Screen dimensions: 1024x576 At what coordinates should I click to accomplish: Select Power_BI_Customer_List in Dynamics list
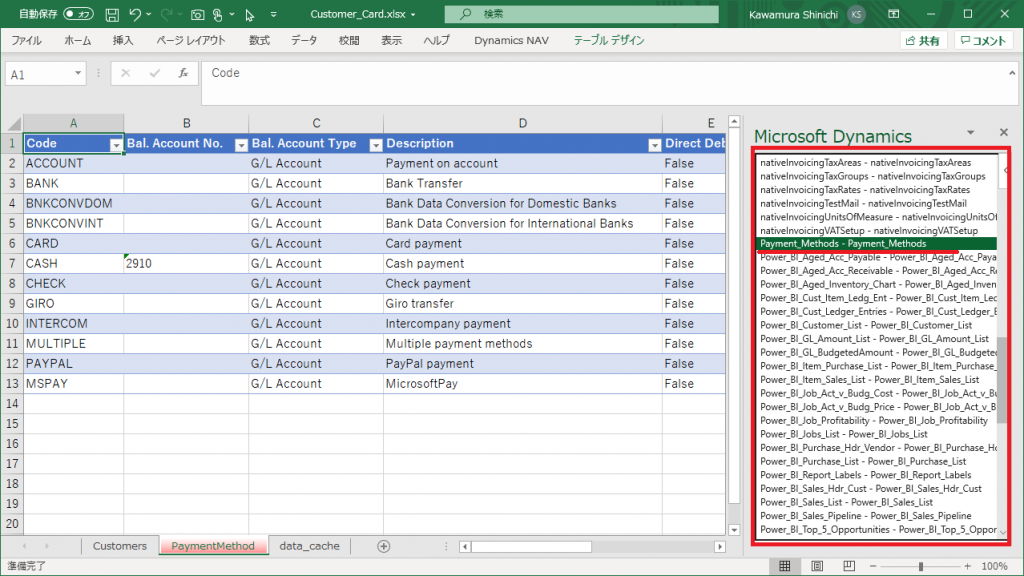tap(877, 325)
